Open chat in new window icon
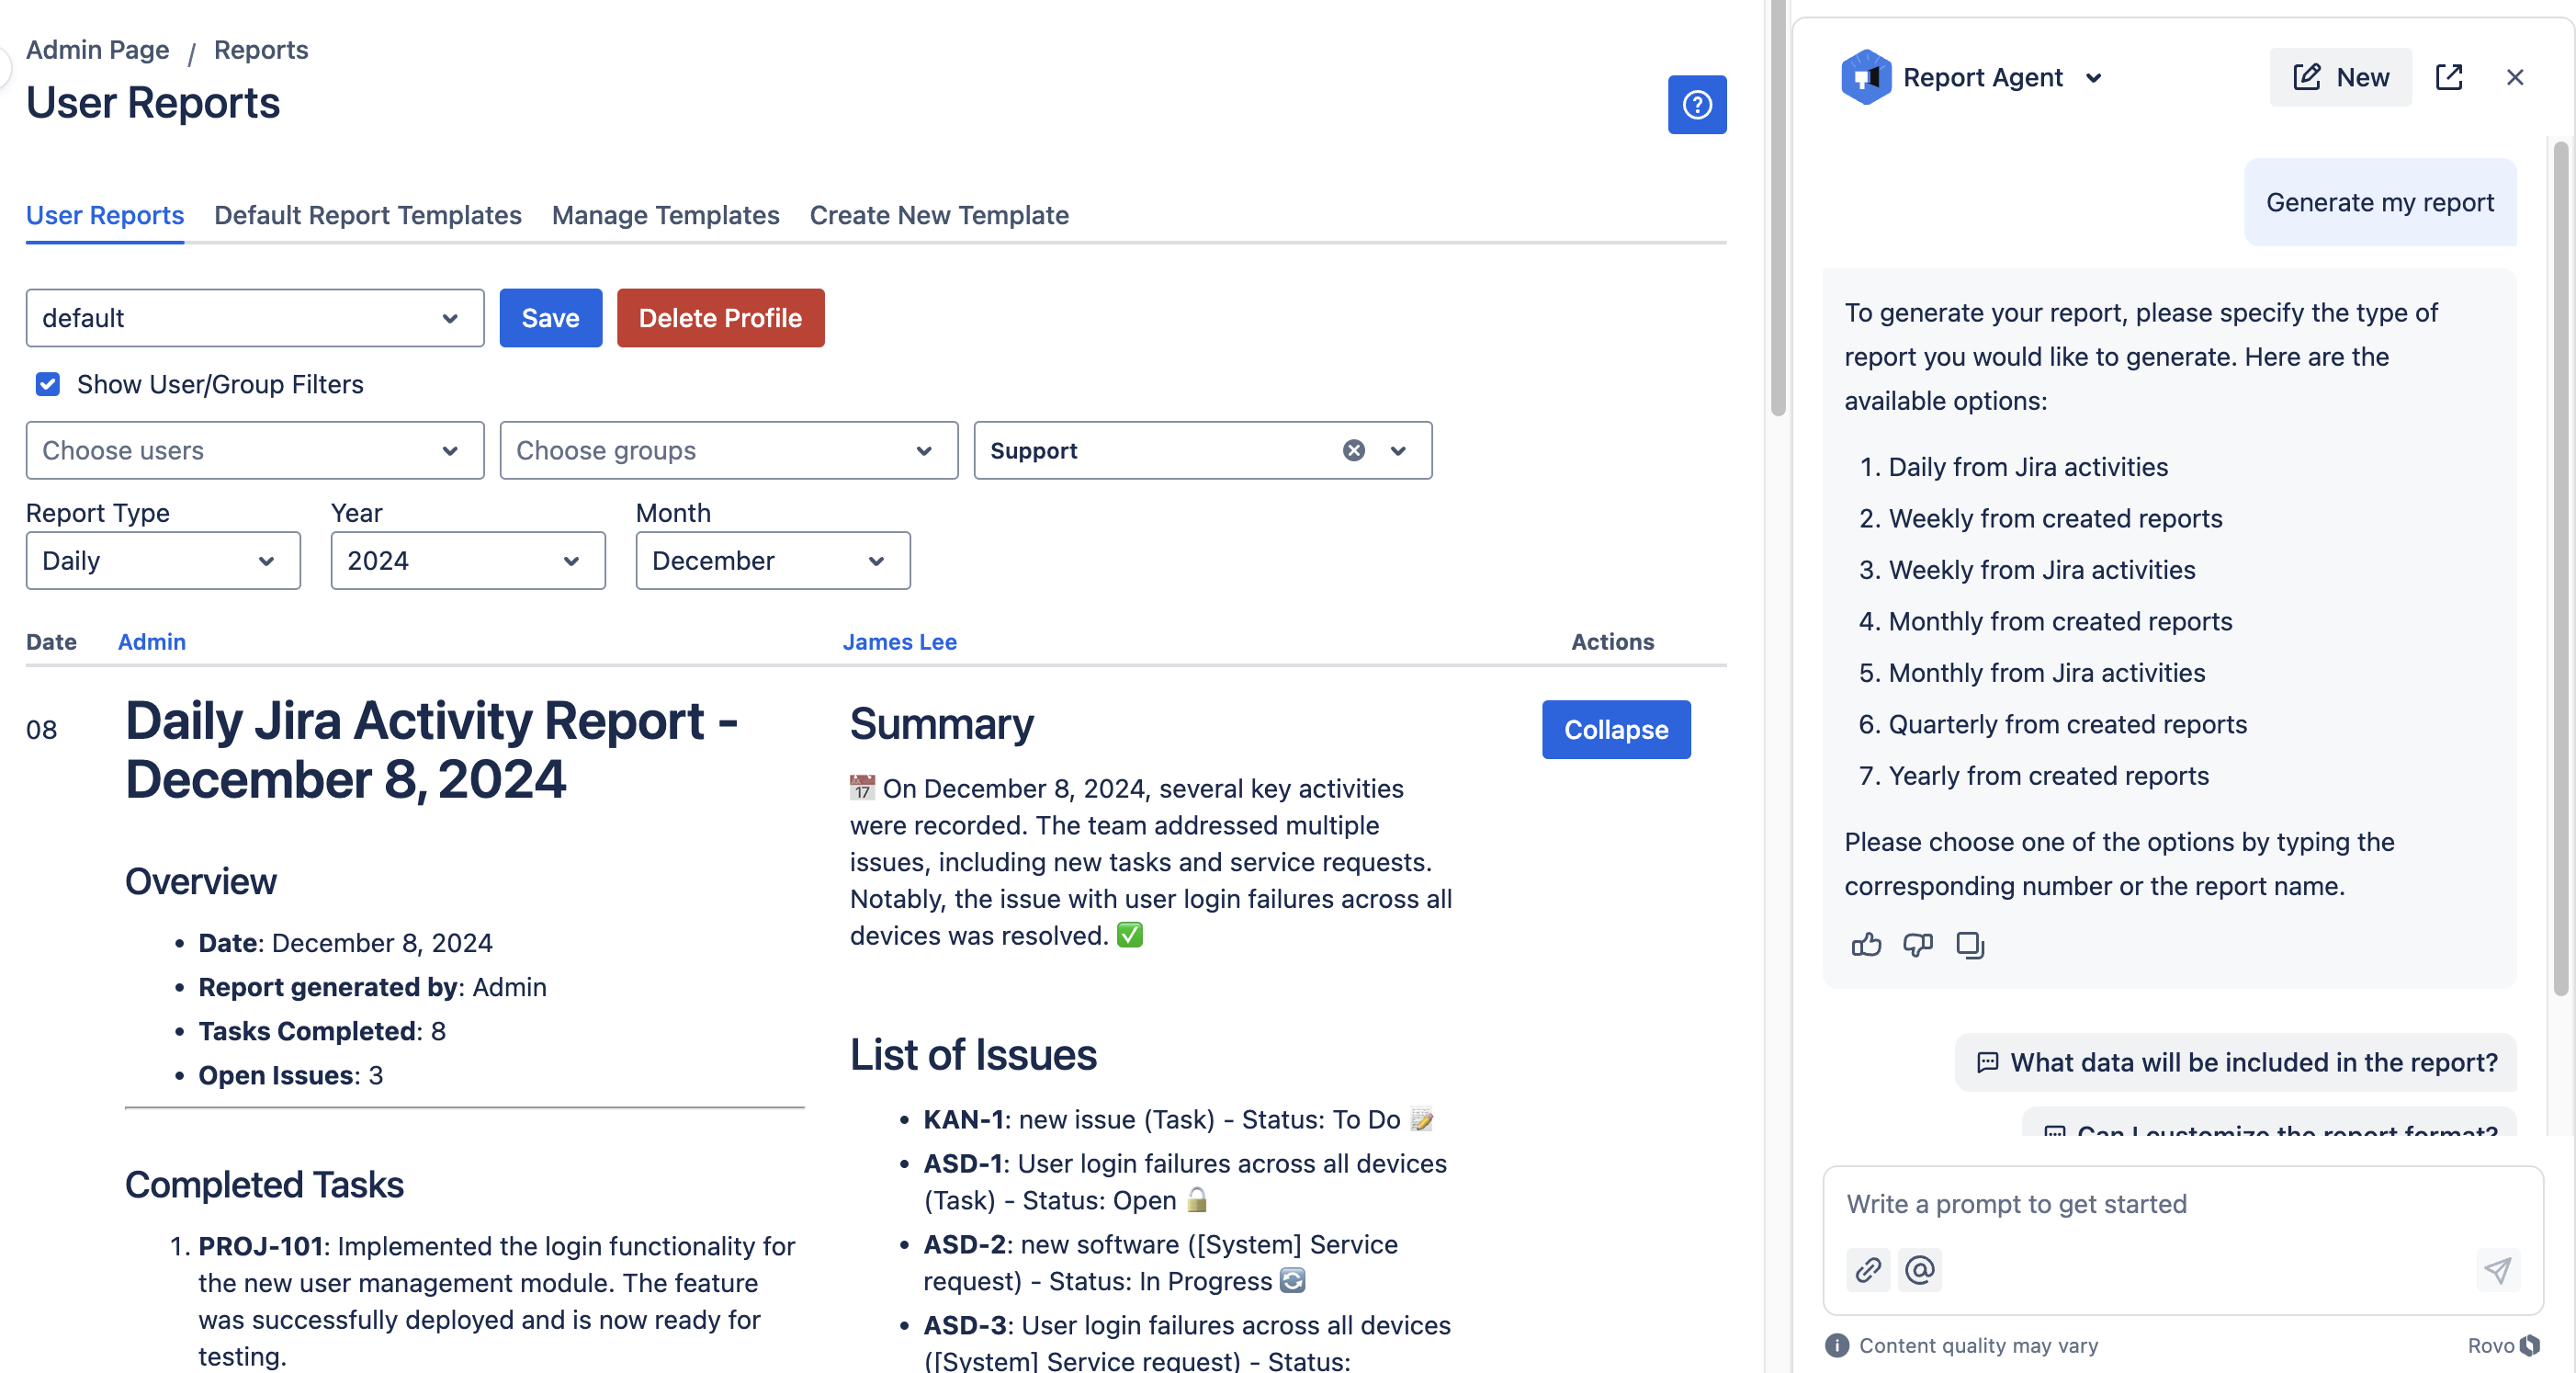 2448,77
